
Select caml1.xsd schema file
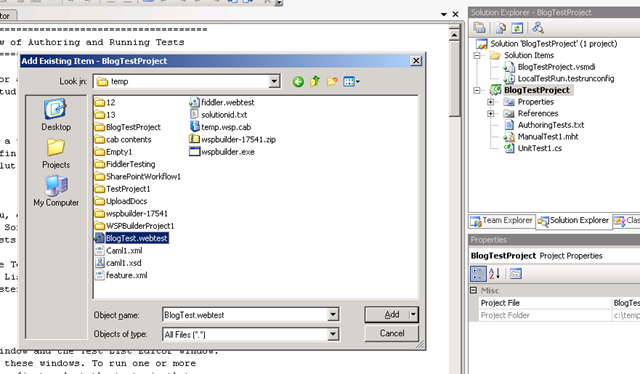pos(118,263)
